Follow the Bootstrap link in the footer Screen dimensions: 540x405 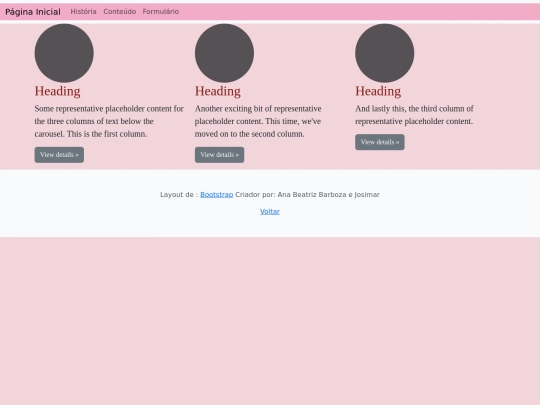pos(217,195)
